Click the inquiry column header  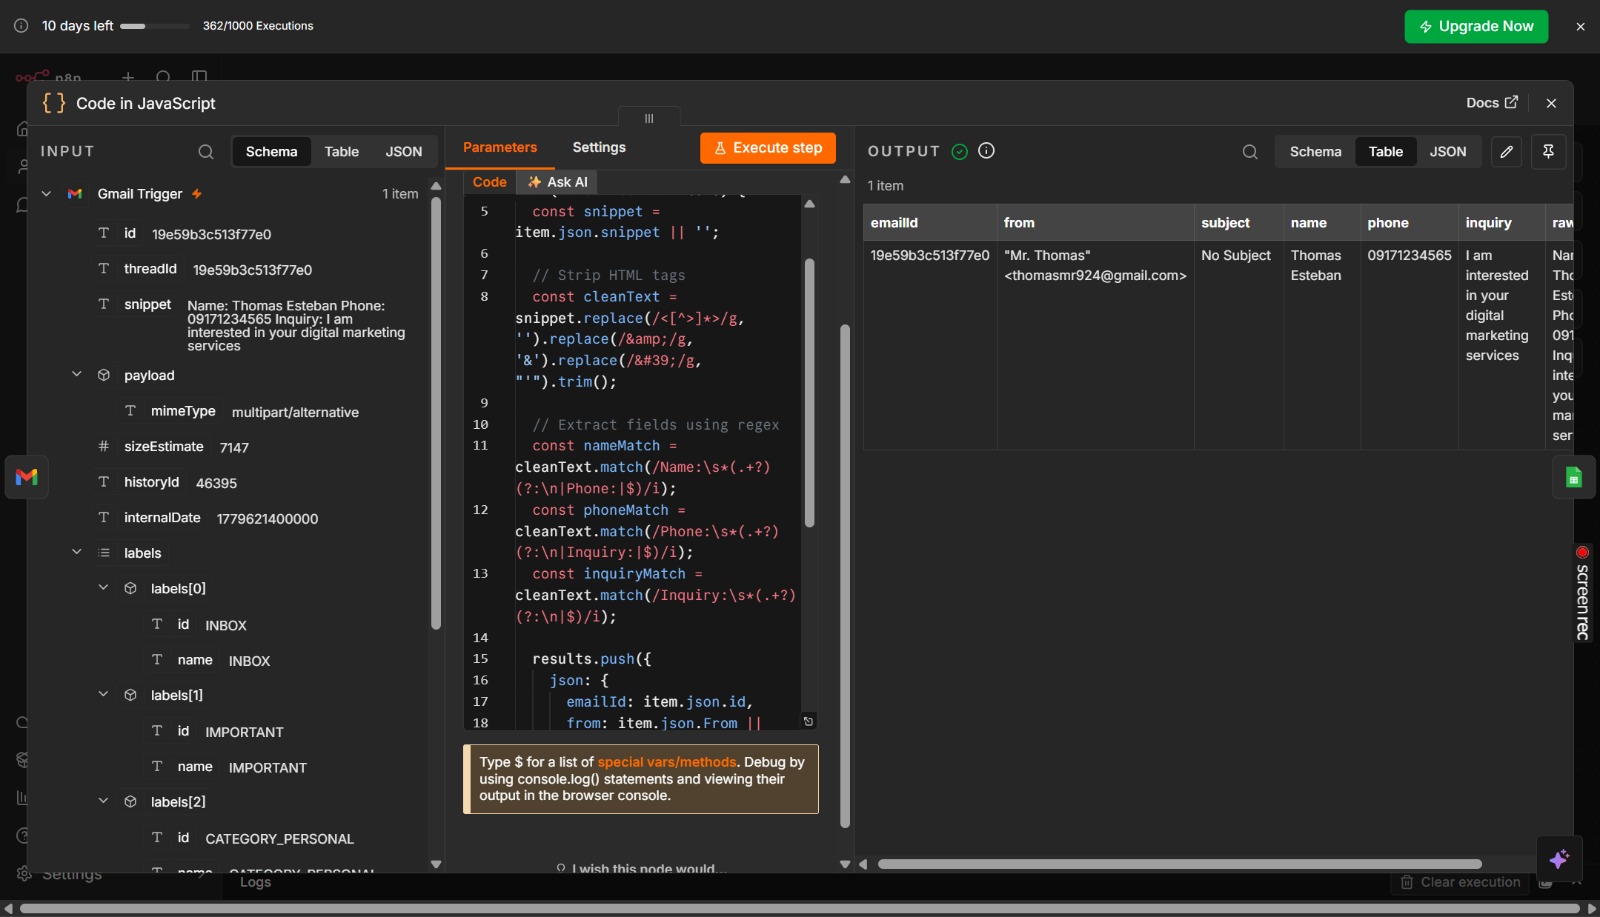pos(1501,223)
